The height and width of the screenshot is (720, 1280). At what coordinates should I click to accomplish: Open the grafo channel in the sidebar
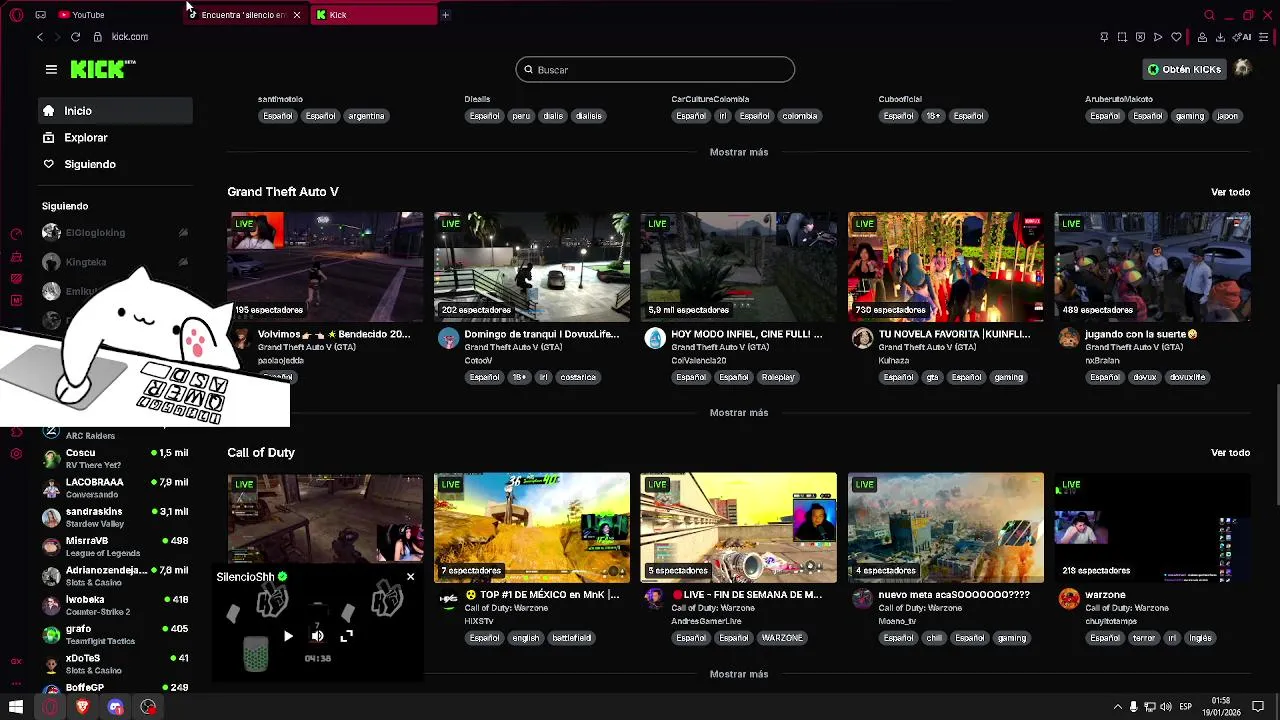[116, 634]
